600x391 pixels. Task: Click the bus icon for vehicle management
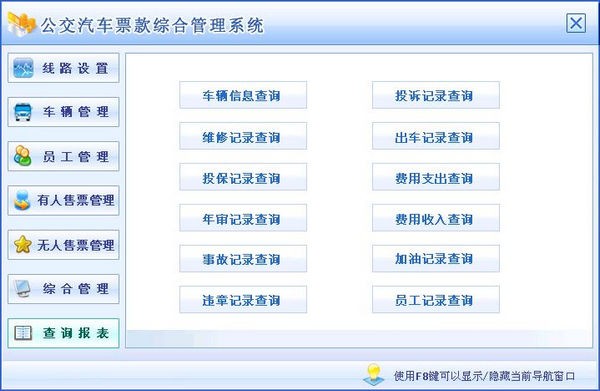tap(23, 112)
